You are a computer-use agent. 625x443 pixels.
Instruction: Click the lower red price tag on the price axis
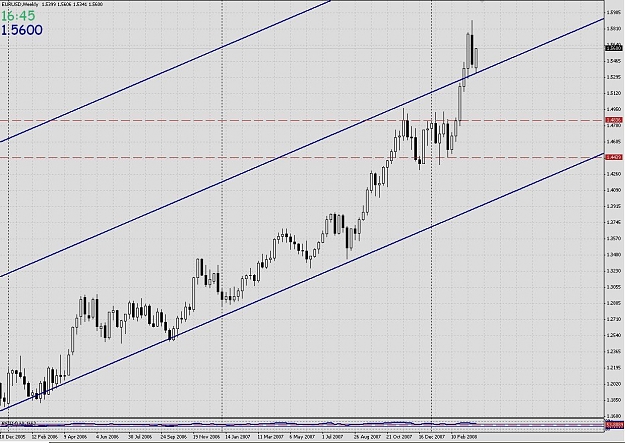coord(613,158)
